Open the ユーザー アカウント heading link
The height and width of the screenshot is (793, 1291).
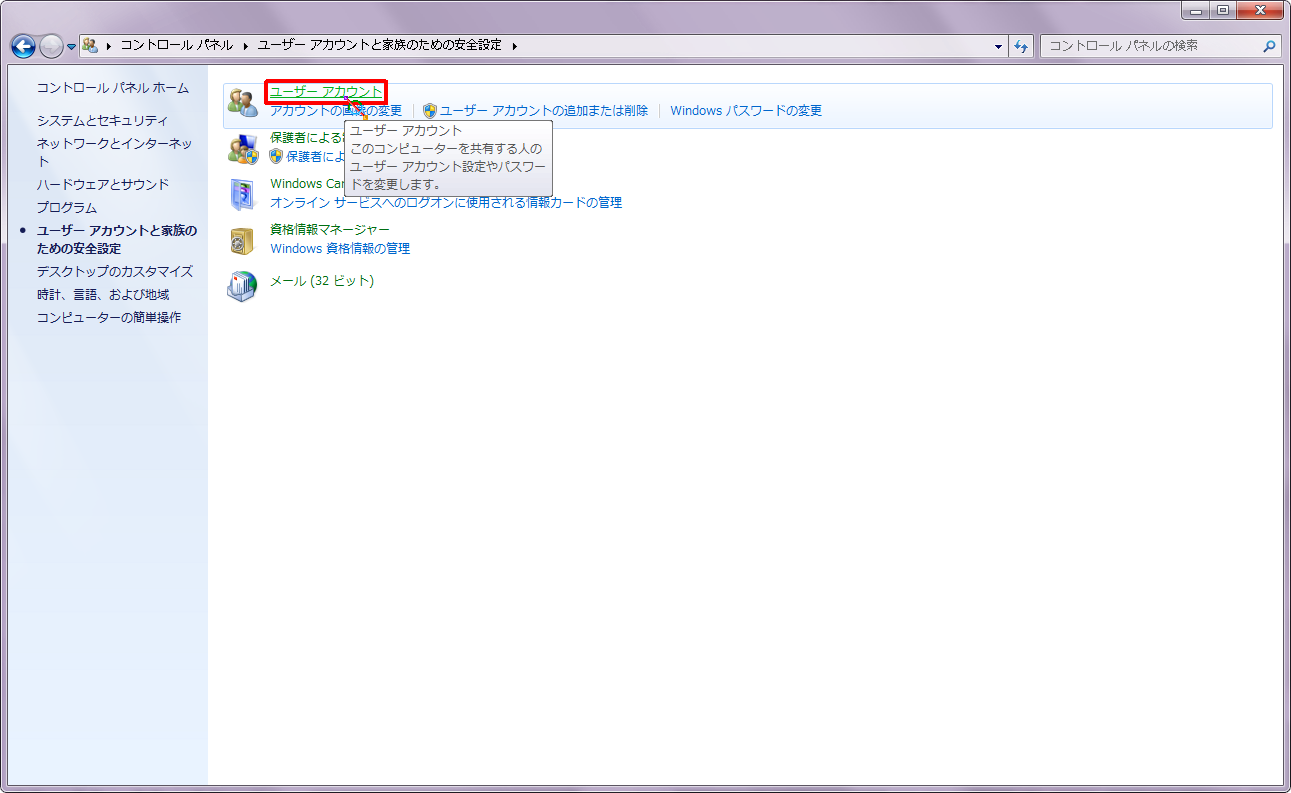pyautogui.click(x=326, y=92)
